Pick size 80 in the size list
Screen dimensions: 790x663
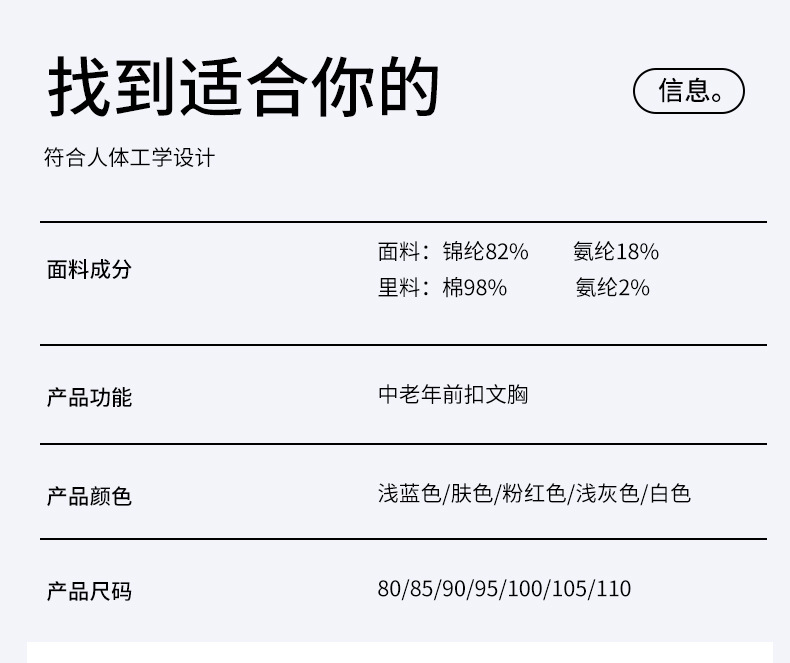coord(389,589)
